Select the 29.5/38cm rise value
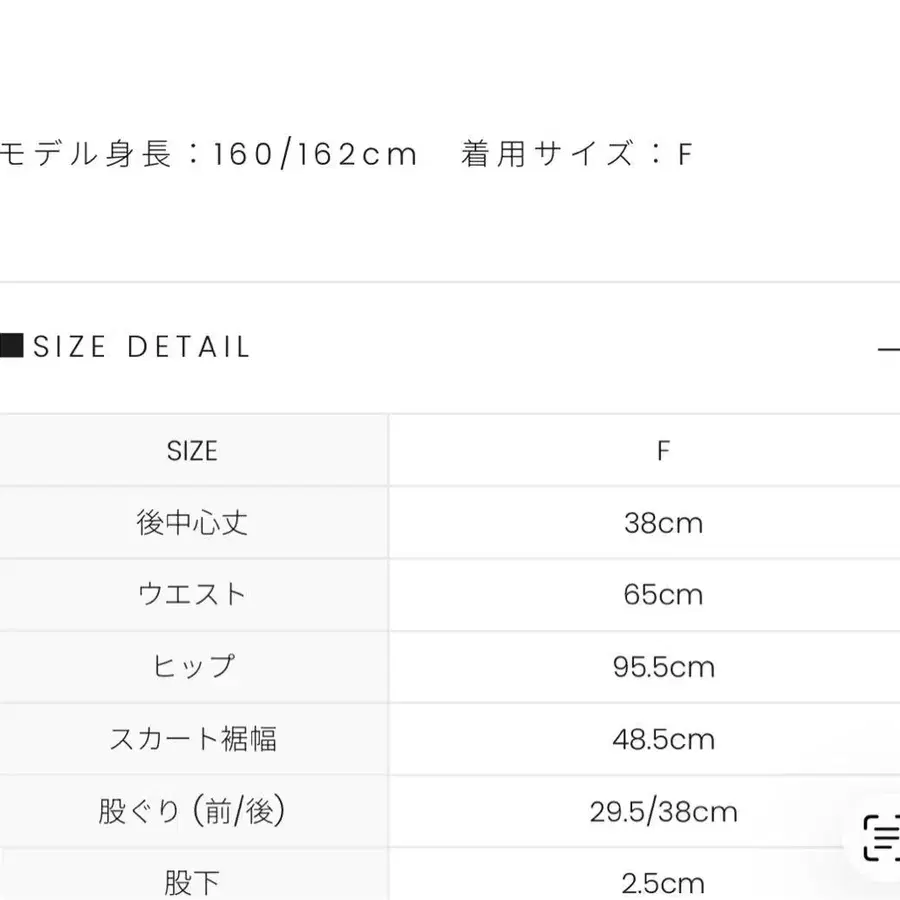The image size is (900, 900). tap(663, 811)
